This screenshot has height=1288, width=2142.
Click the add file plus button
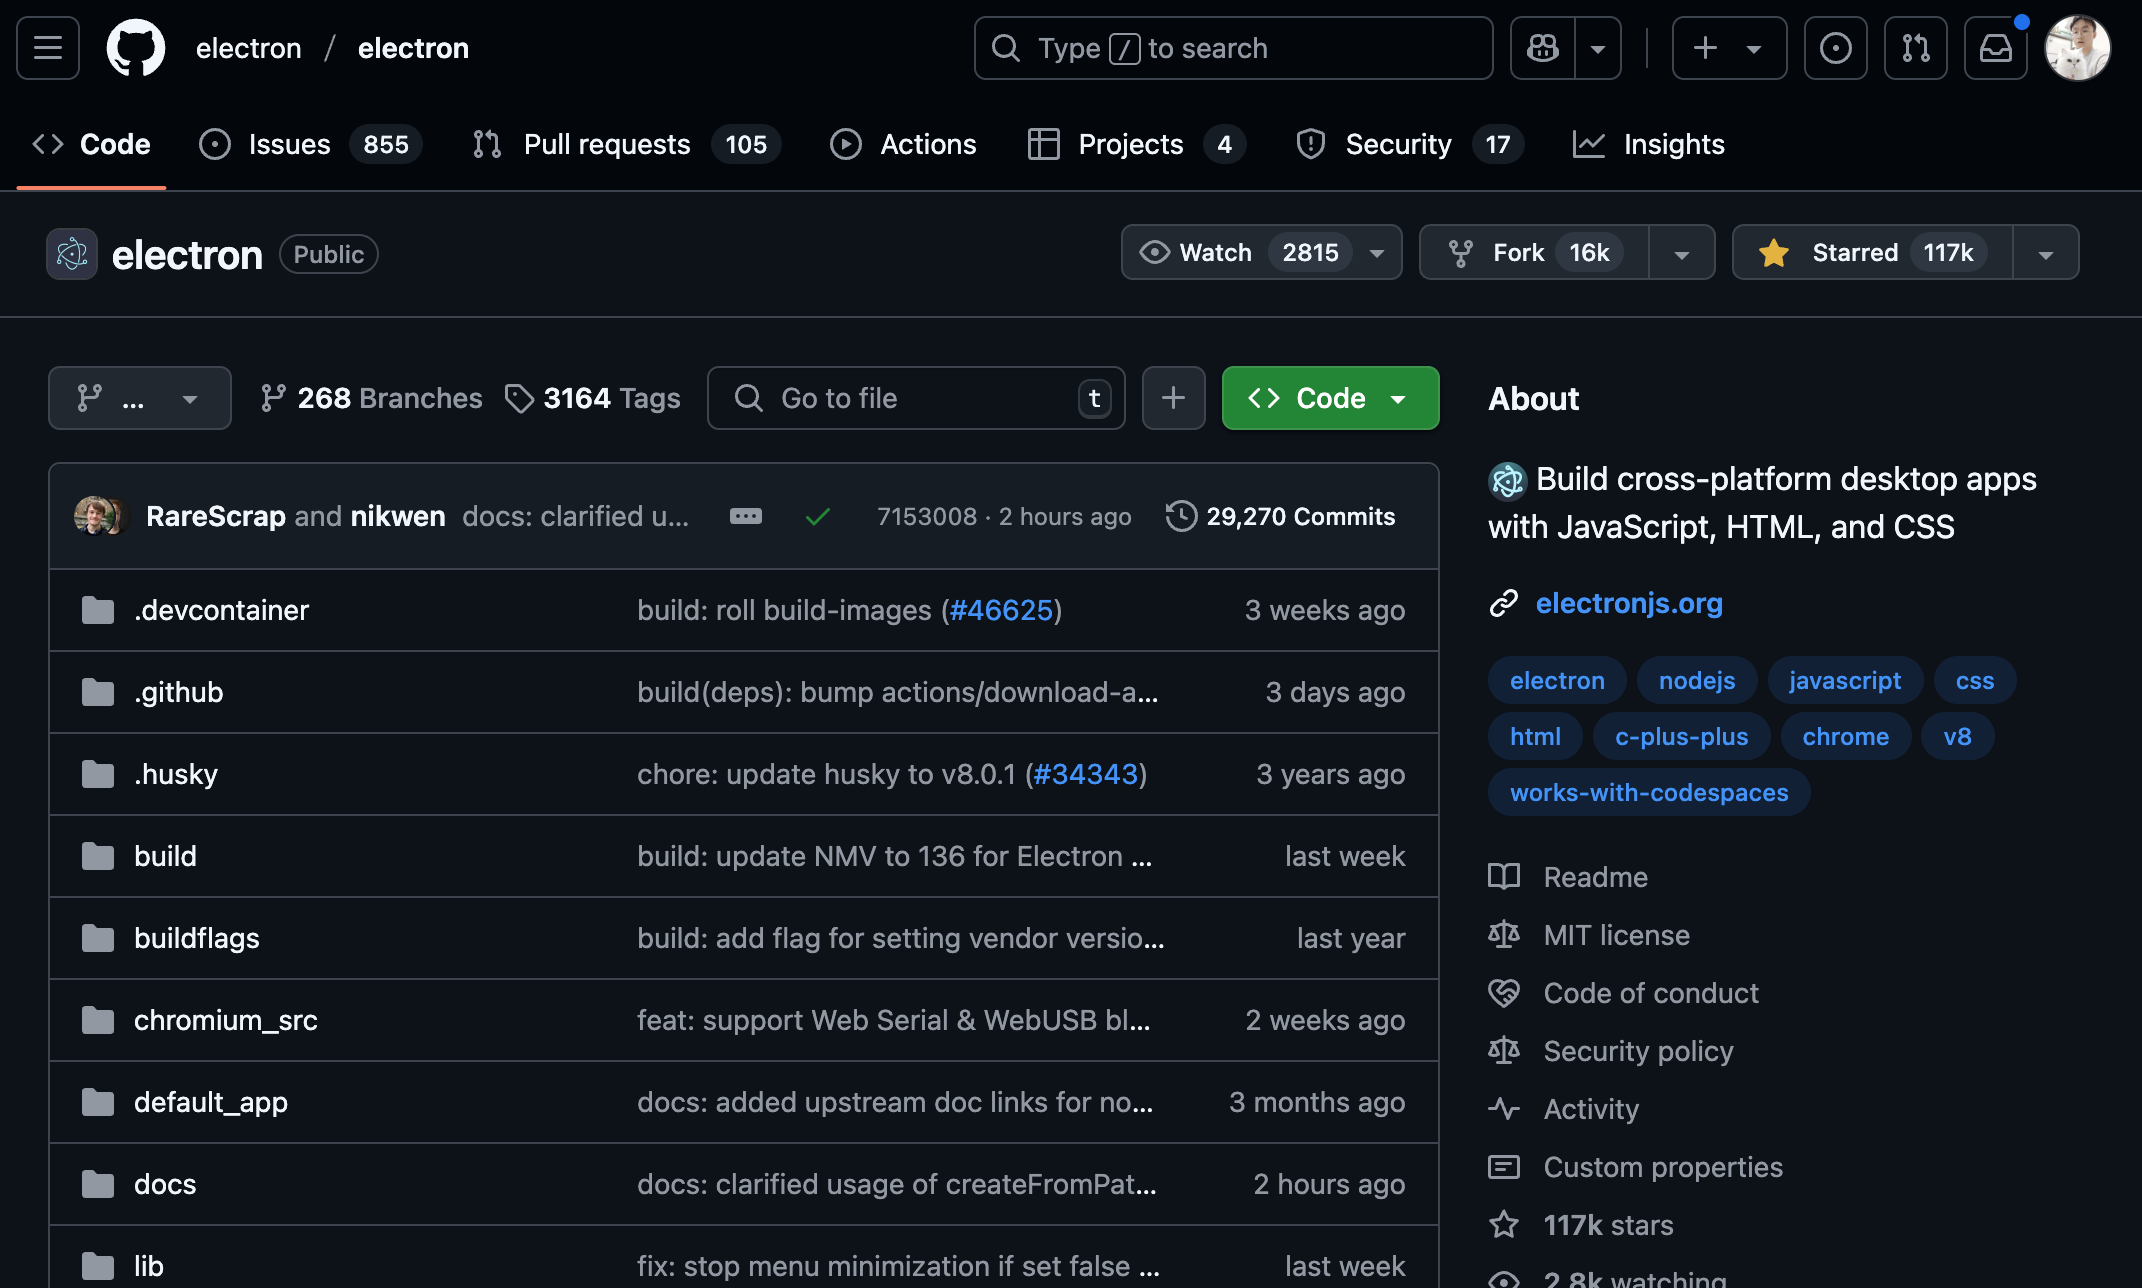point(1173,398)
